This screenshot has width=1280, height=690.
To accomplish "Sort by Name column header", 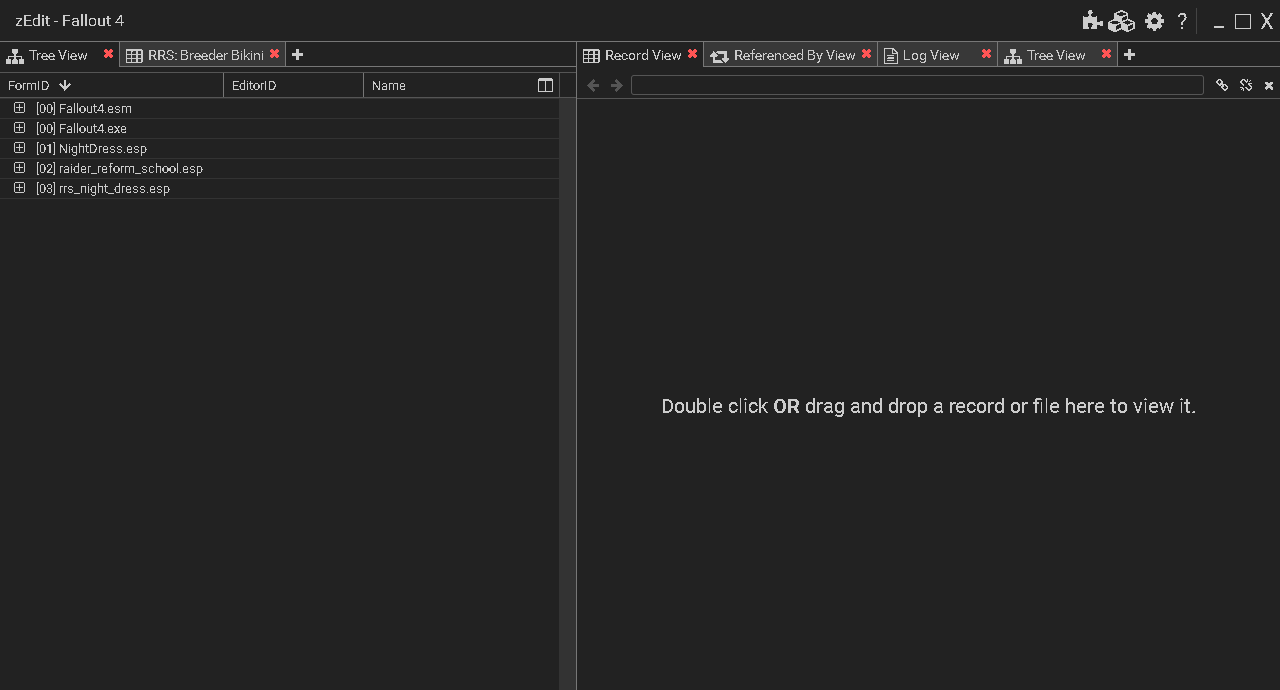I will (x=448, y=85).
